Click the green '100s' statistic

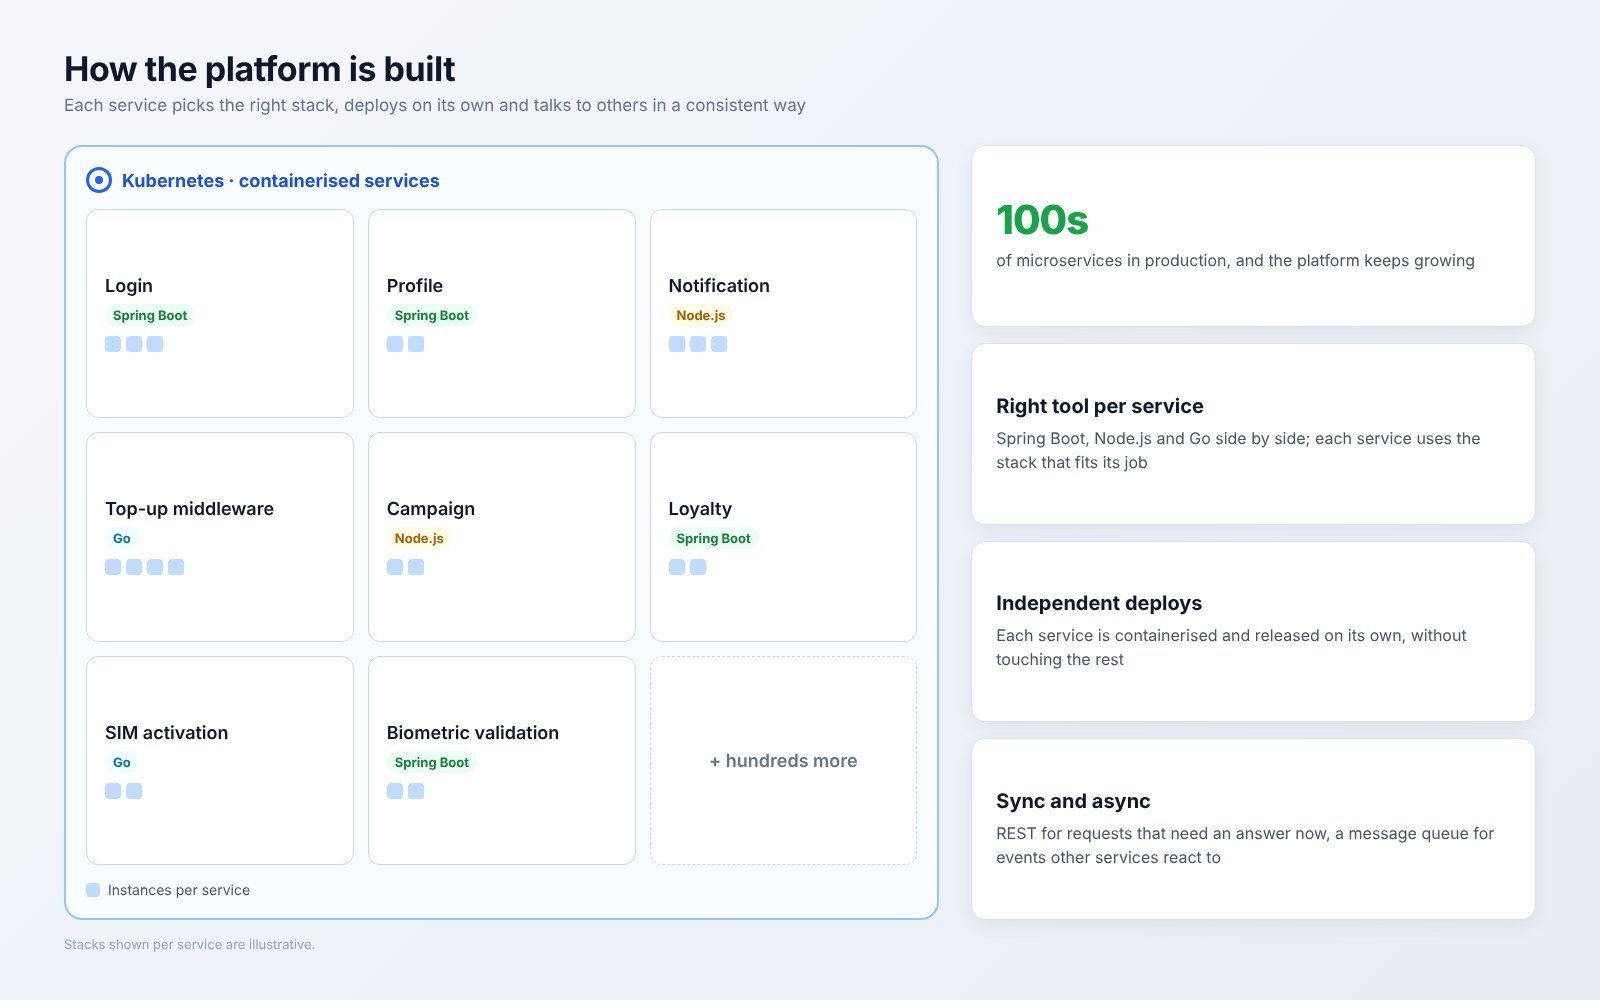tap(1042, 220)
